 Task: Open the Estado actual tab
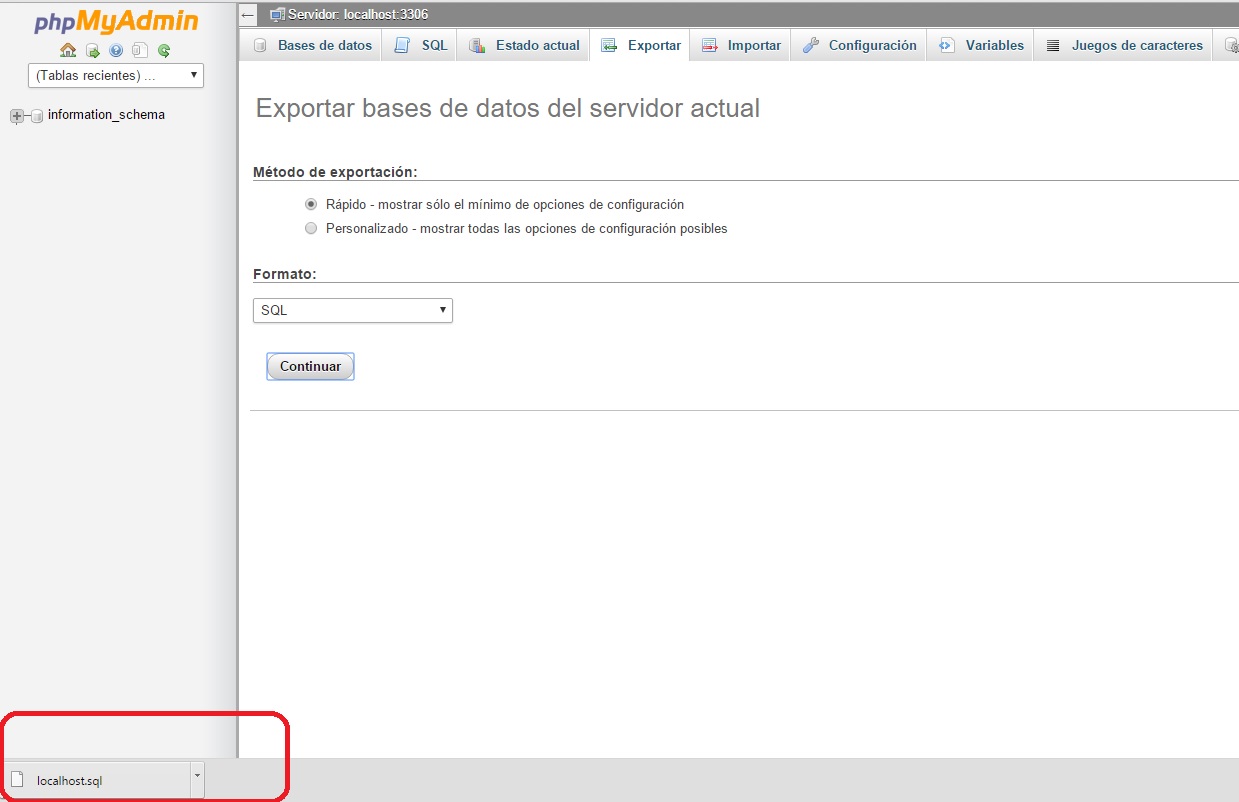[524, 45]
